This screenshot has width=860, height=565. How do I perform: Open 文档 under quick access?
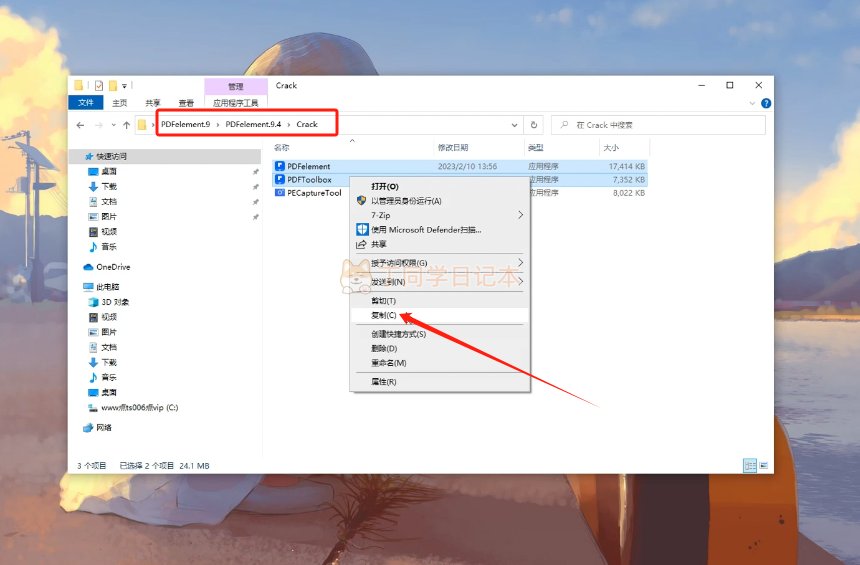click(109, 201)
